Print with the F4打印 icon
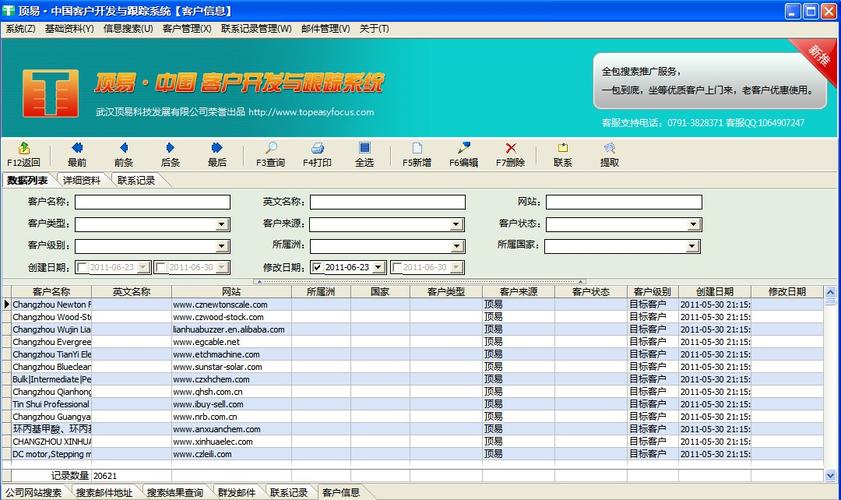This screenshot has width=841, height=500. click(317, 155)
